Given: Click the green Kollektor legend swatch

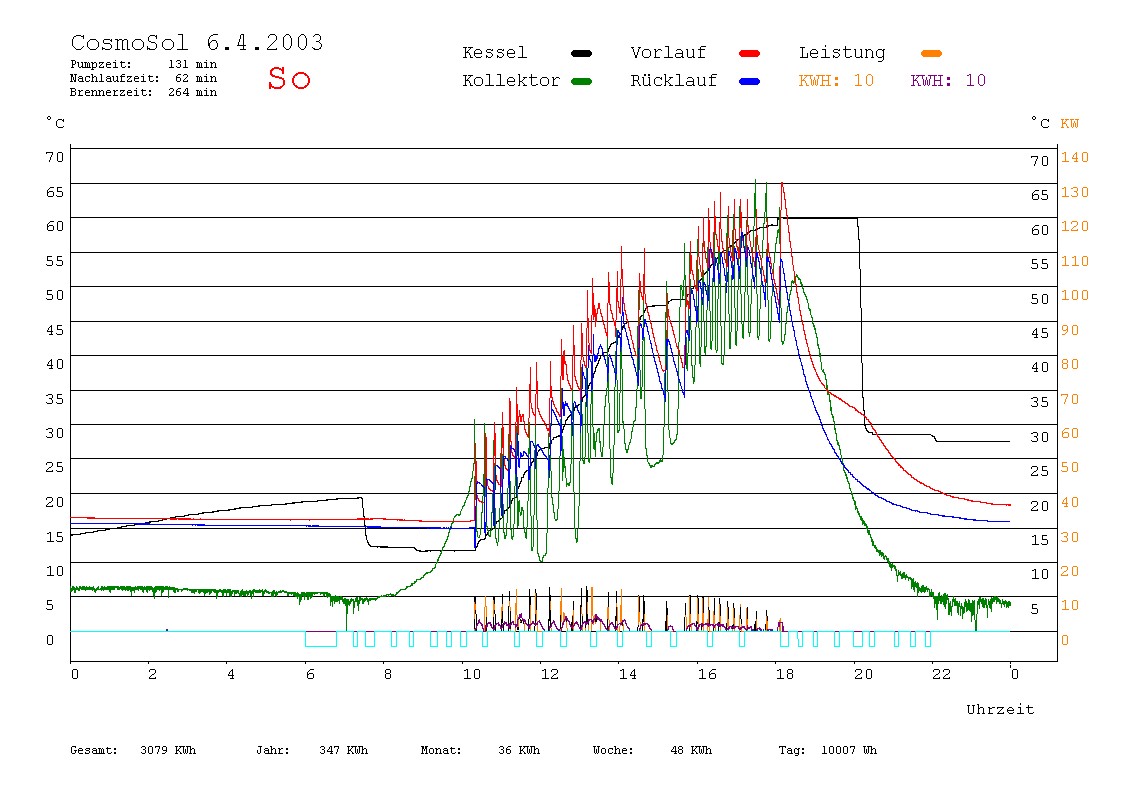Looking at the screenshot, I should pos(581,81).
